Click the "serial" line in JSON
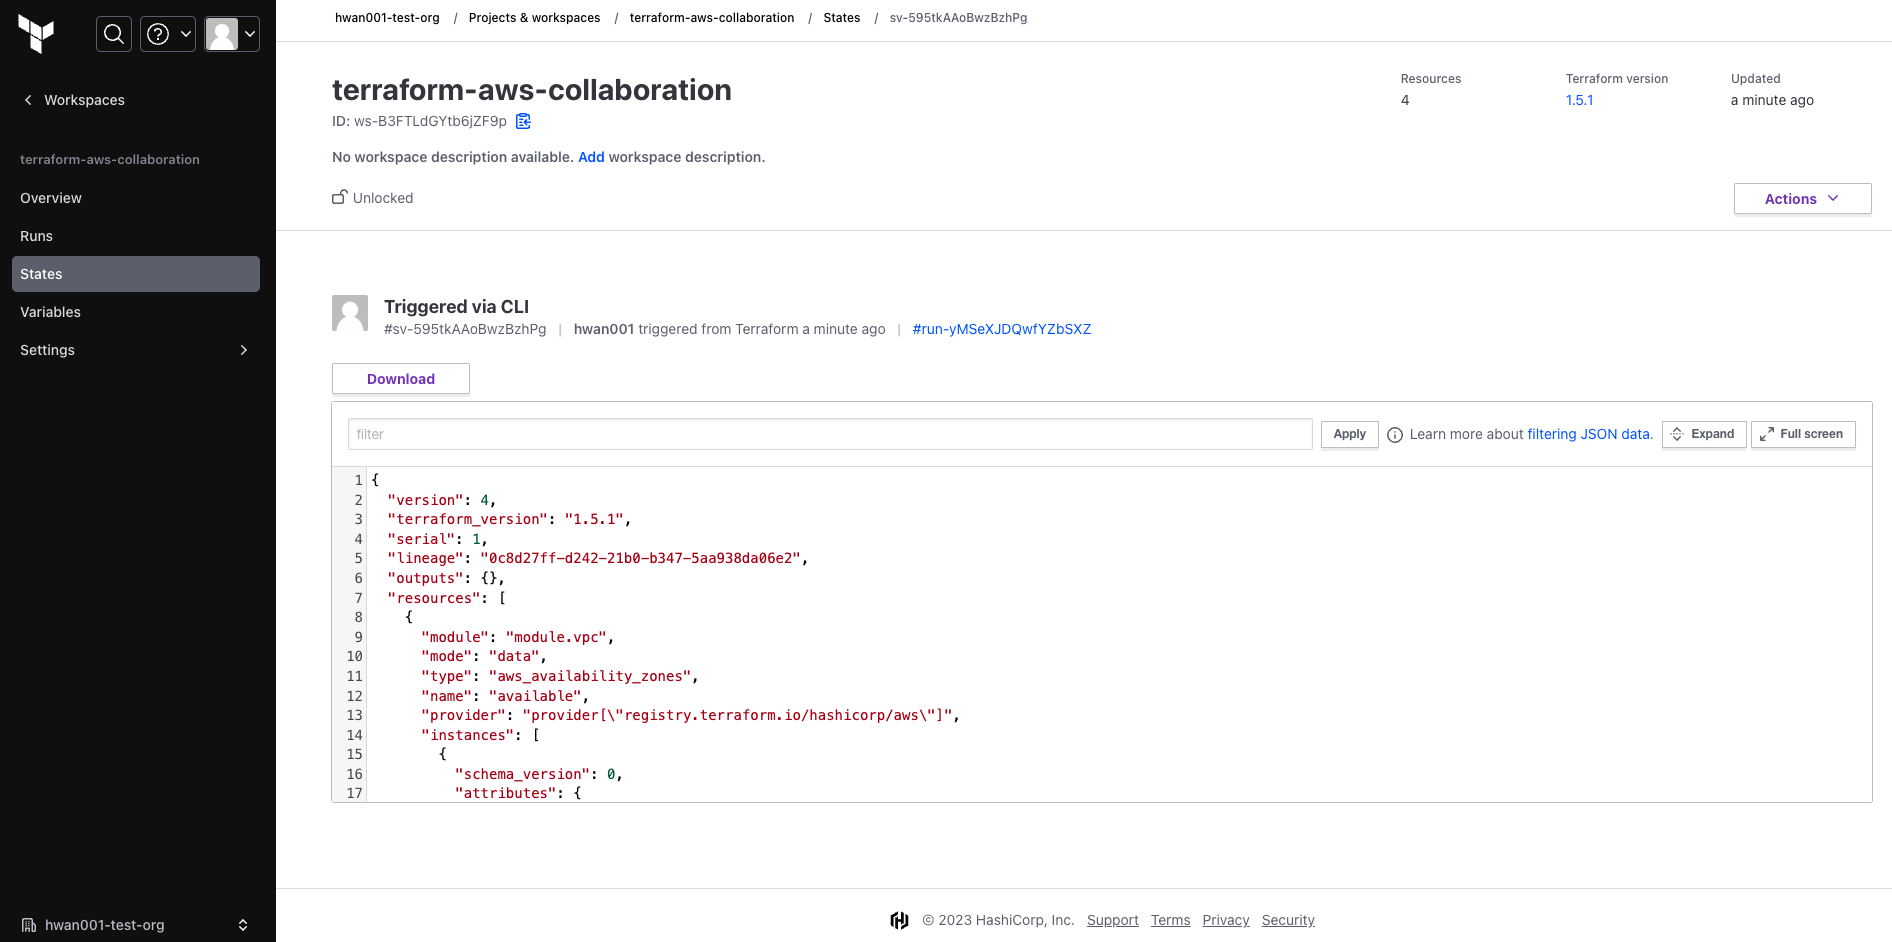1892x942 pixels. click(437, 539)
